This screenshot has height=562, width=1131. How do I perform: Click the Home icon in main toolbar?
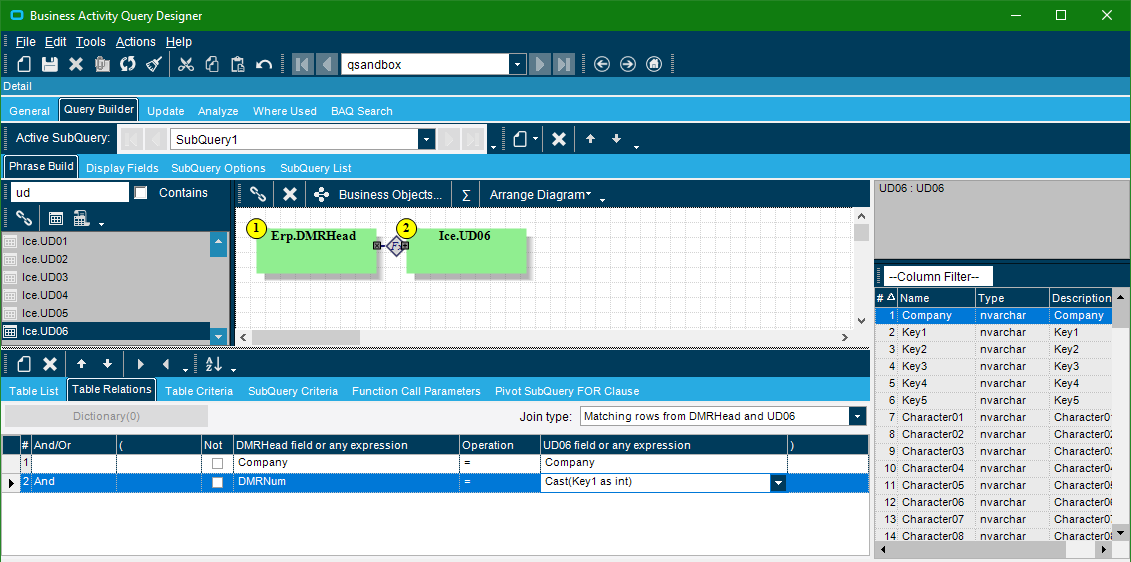[653, 64]
